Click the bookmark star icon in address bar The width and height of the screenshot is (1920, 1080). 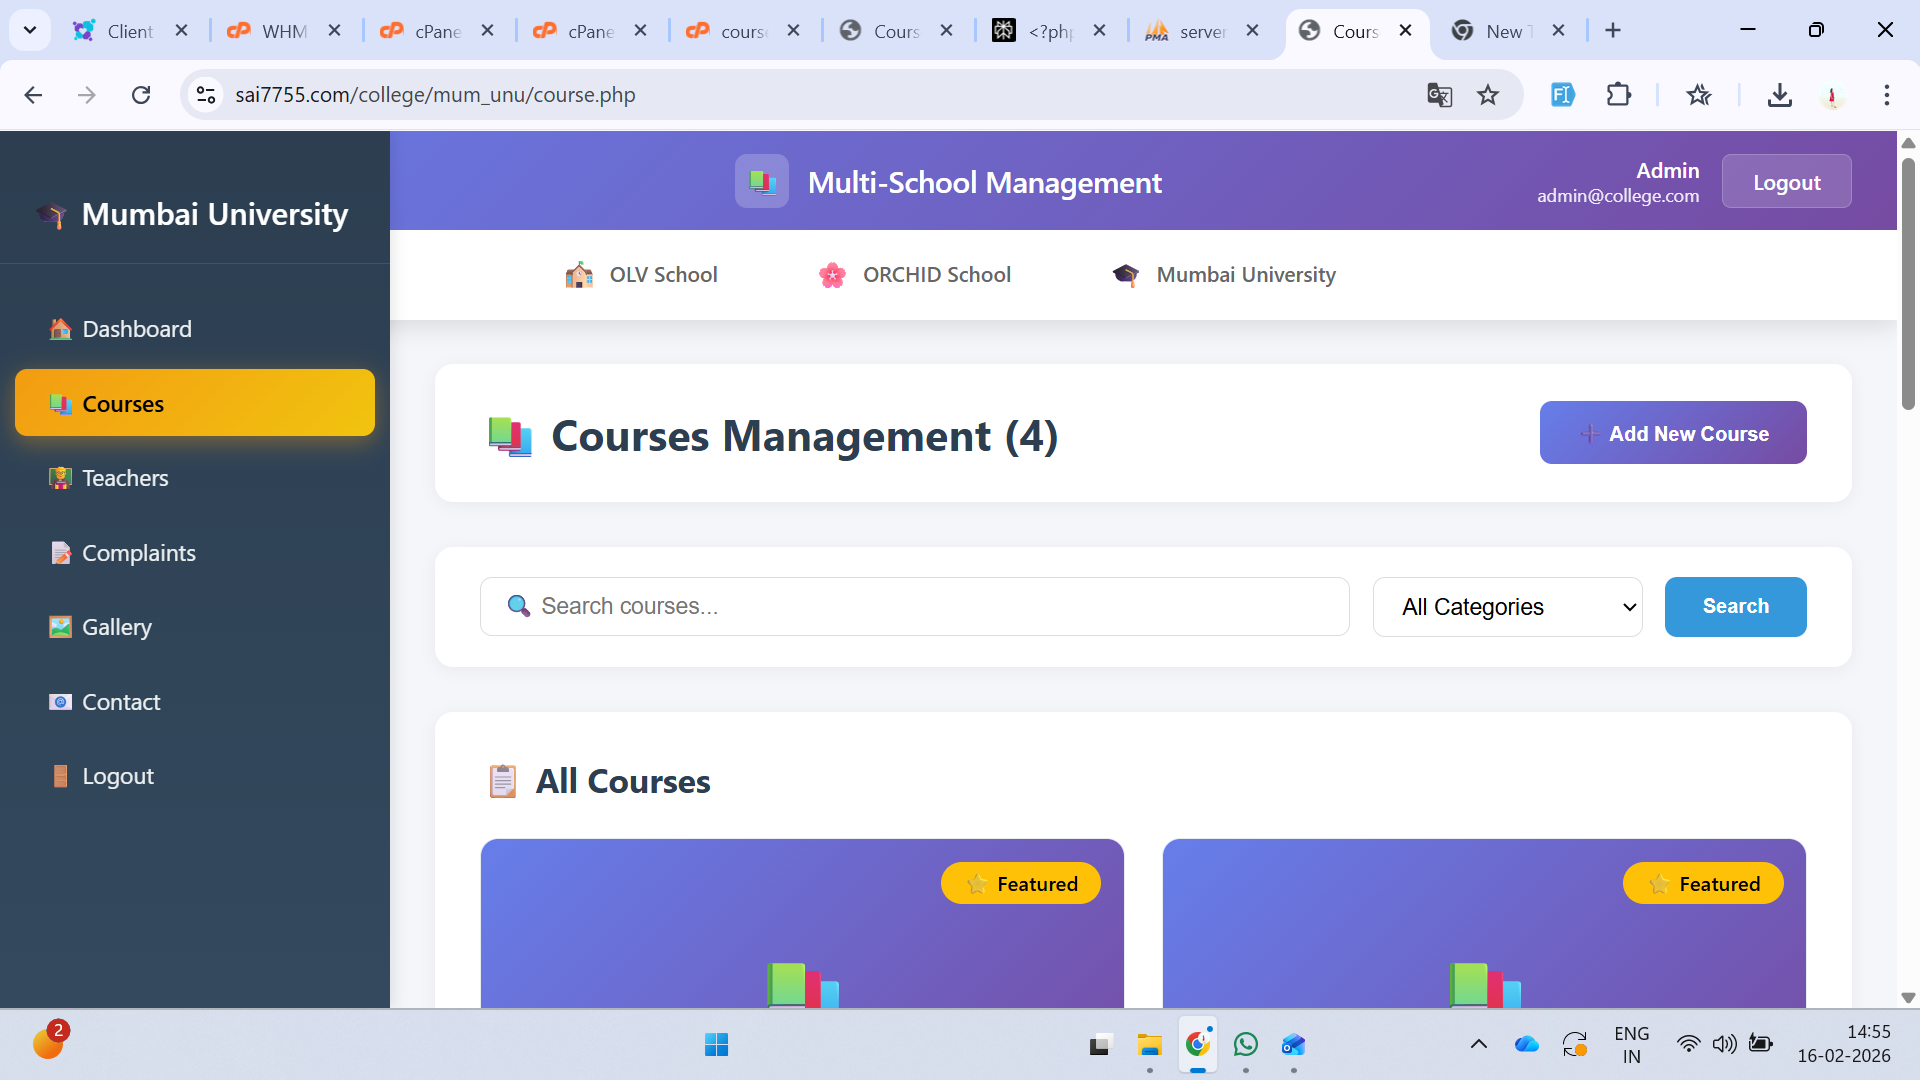(x=1488, y=95)
